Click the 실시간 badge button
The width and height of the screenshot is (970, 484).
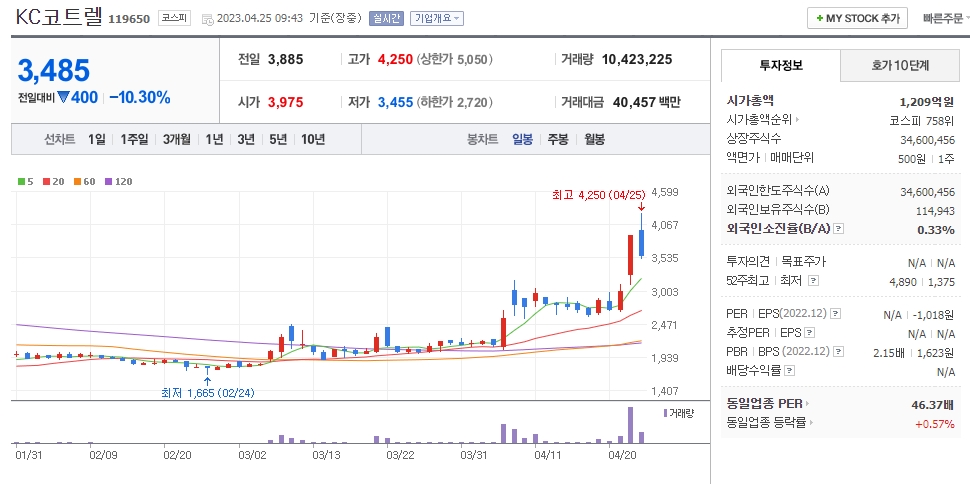click(x=386, y=19)
